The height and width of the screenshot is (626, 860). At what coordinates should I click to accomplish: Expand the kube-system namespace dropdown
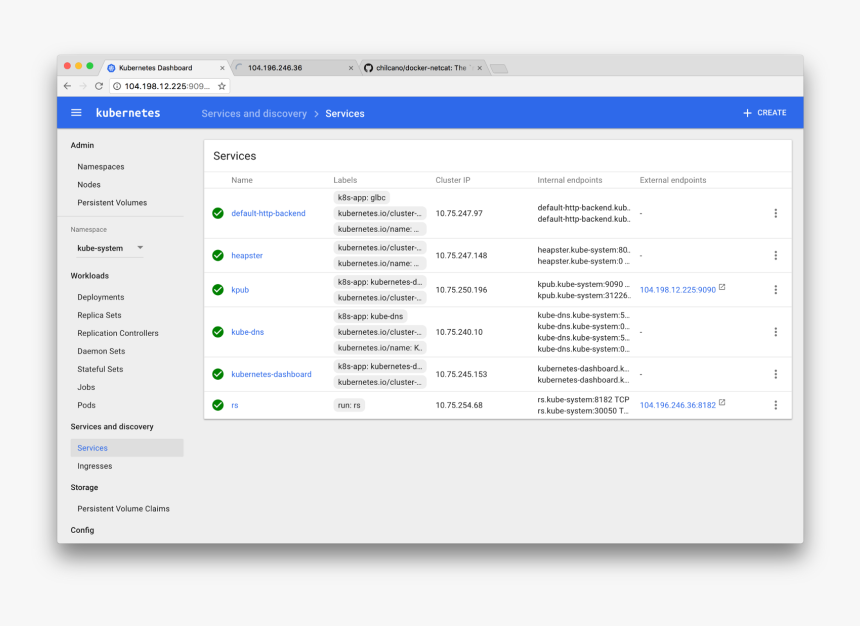(140, 248)
